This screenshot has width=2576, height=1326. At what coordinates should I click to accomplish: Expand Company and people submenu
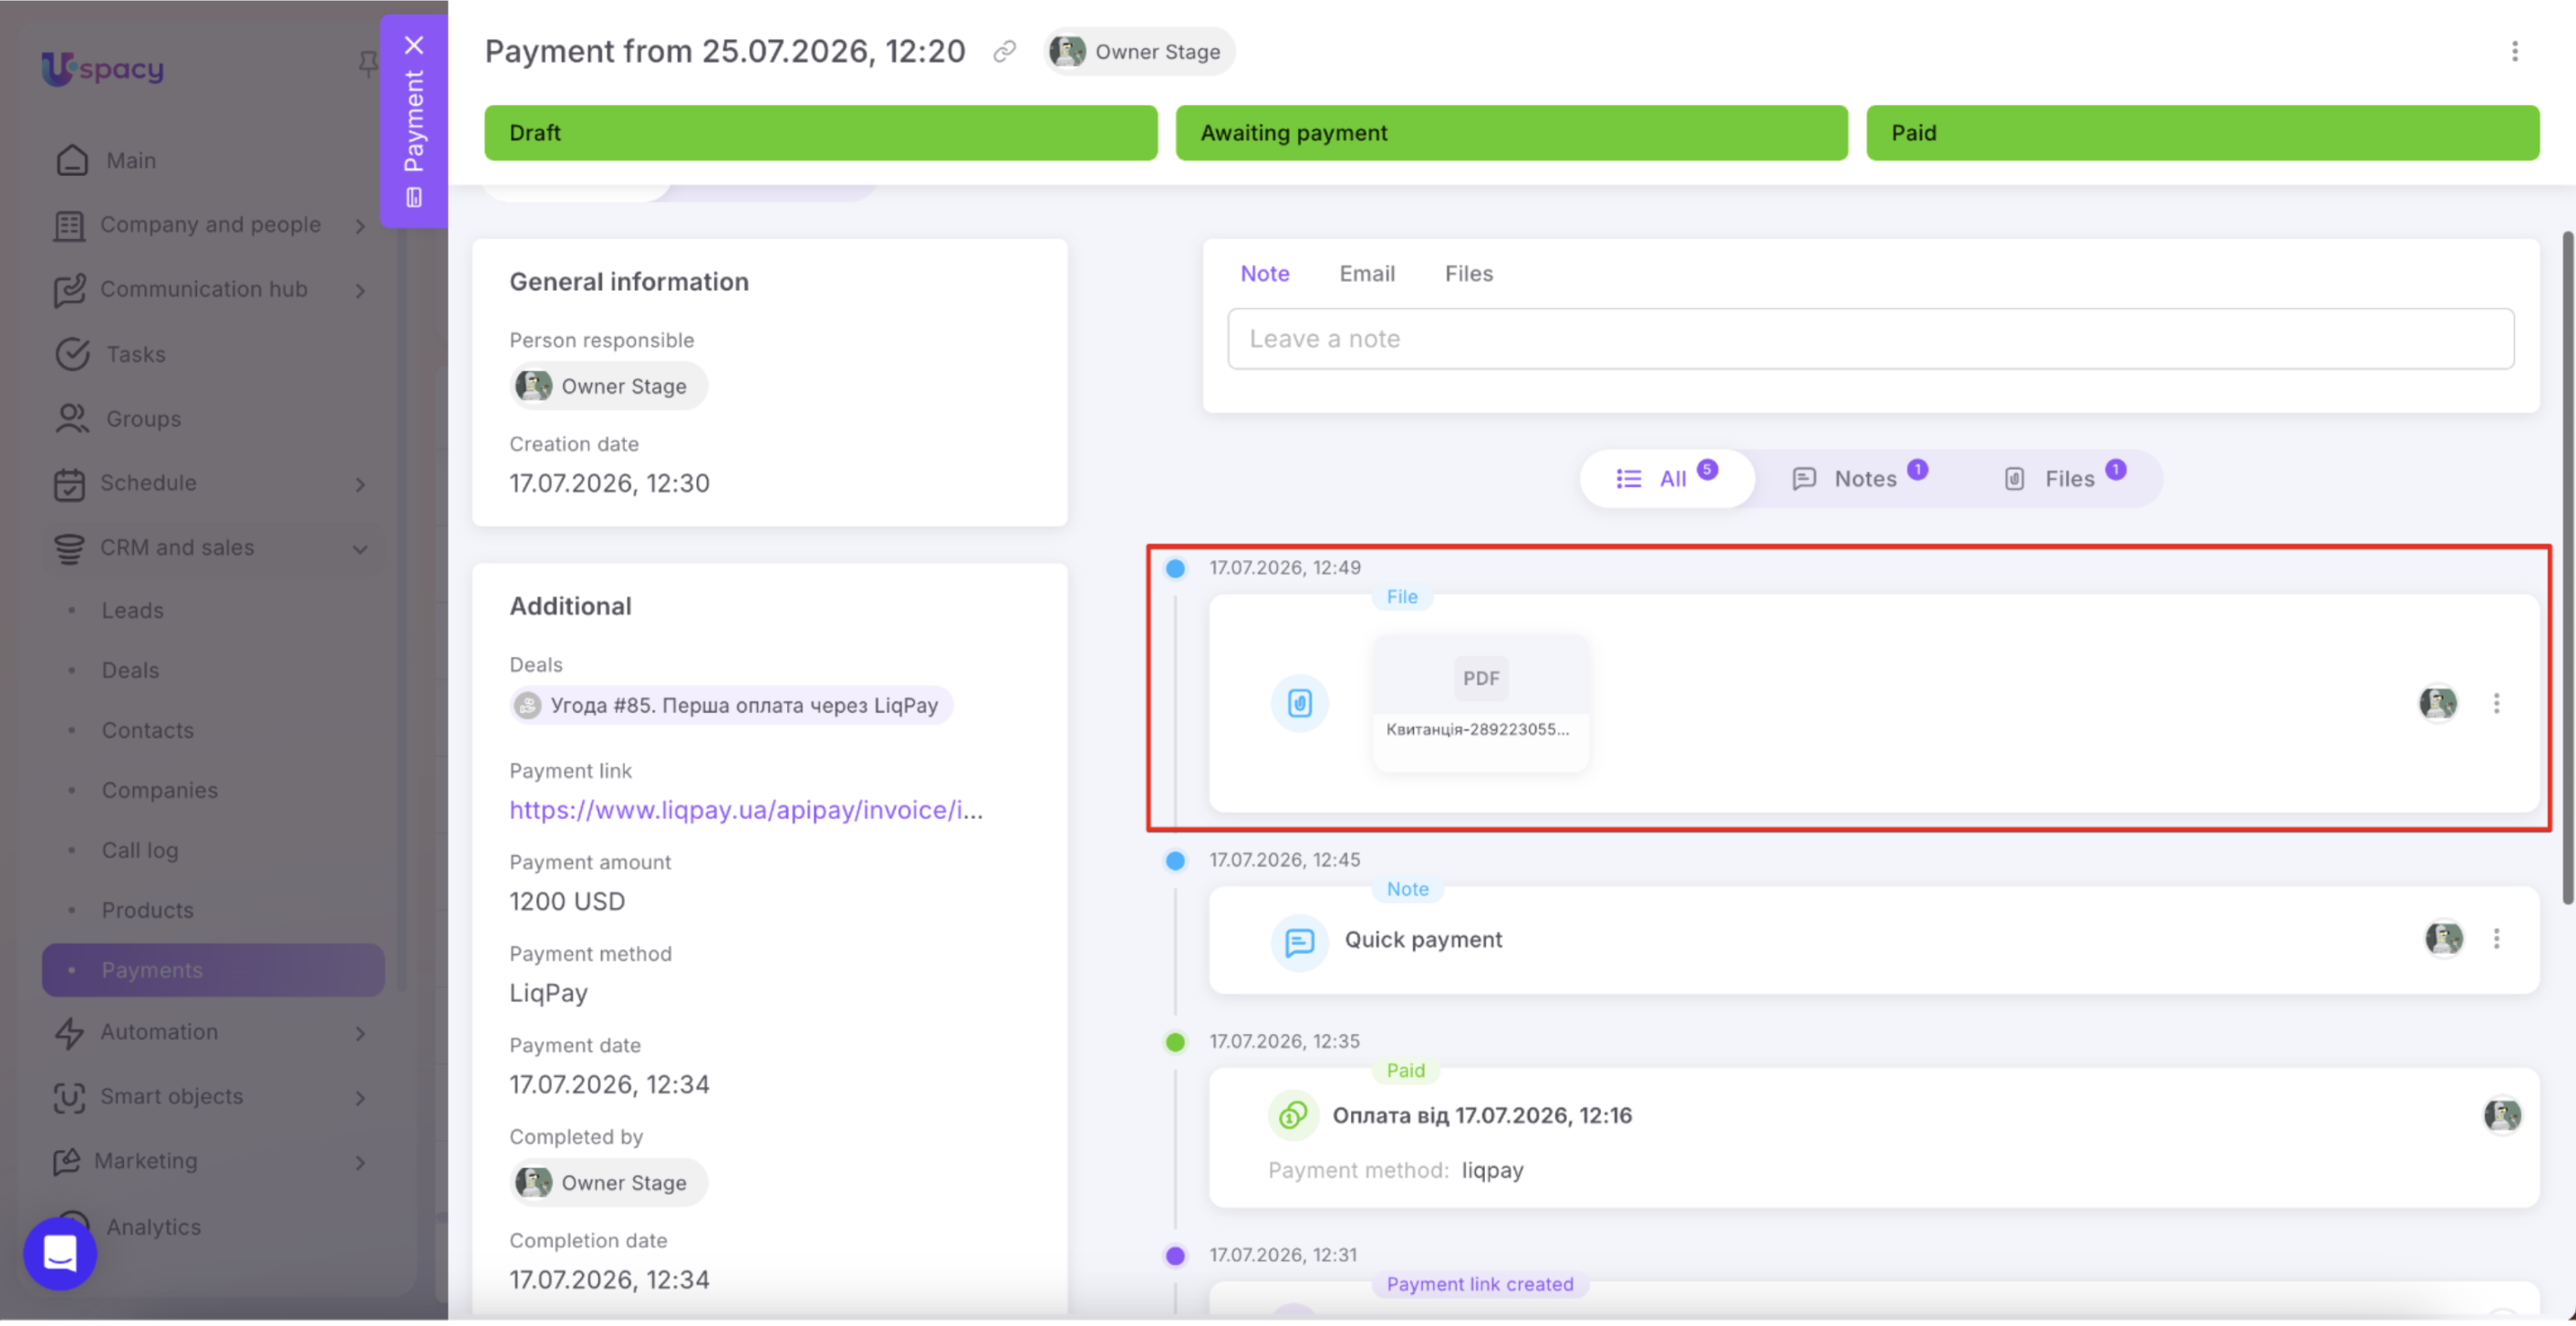[360, 227]
